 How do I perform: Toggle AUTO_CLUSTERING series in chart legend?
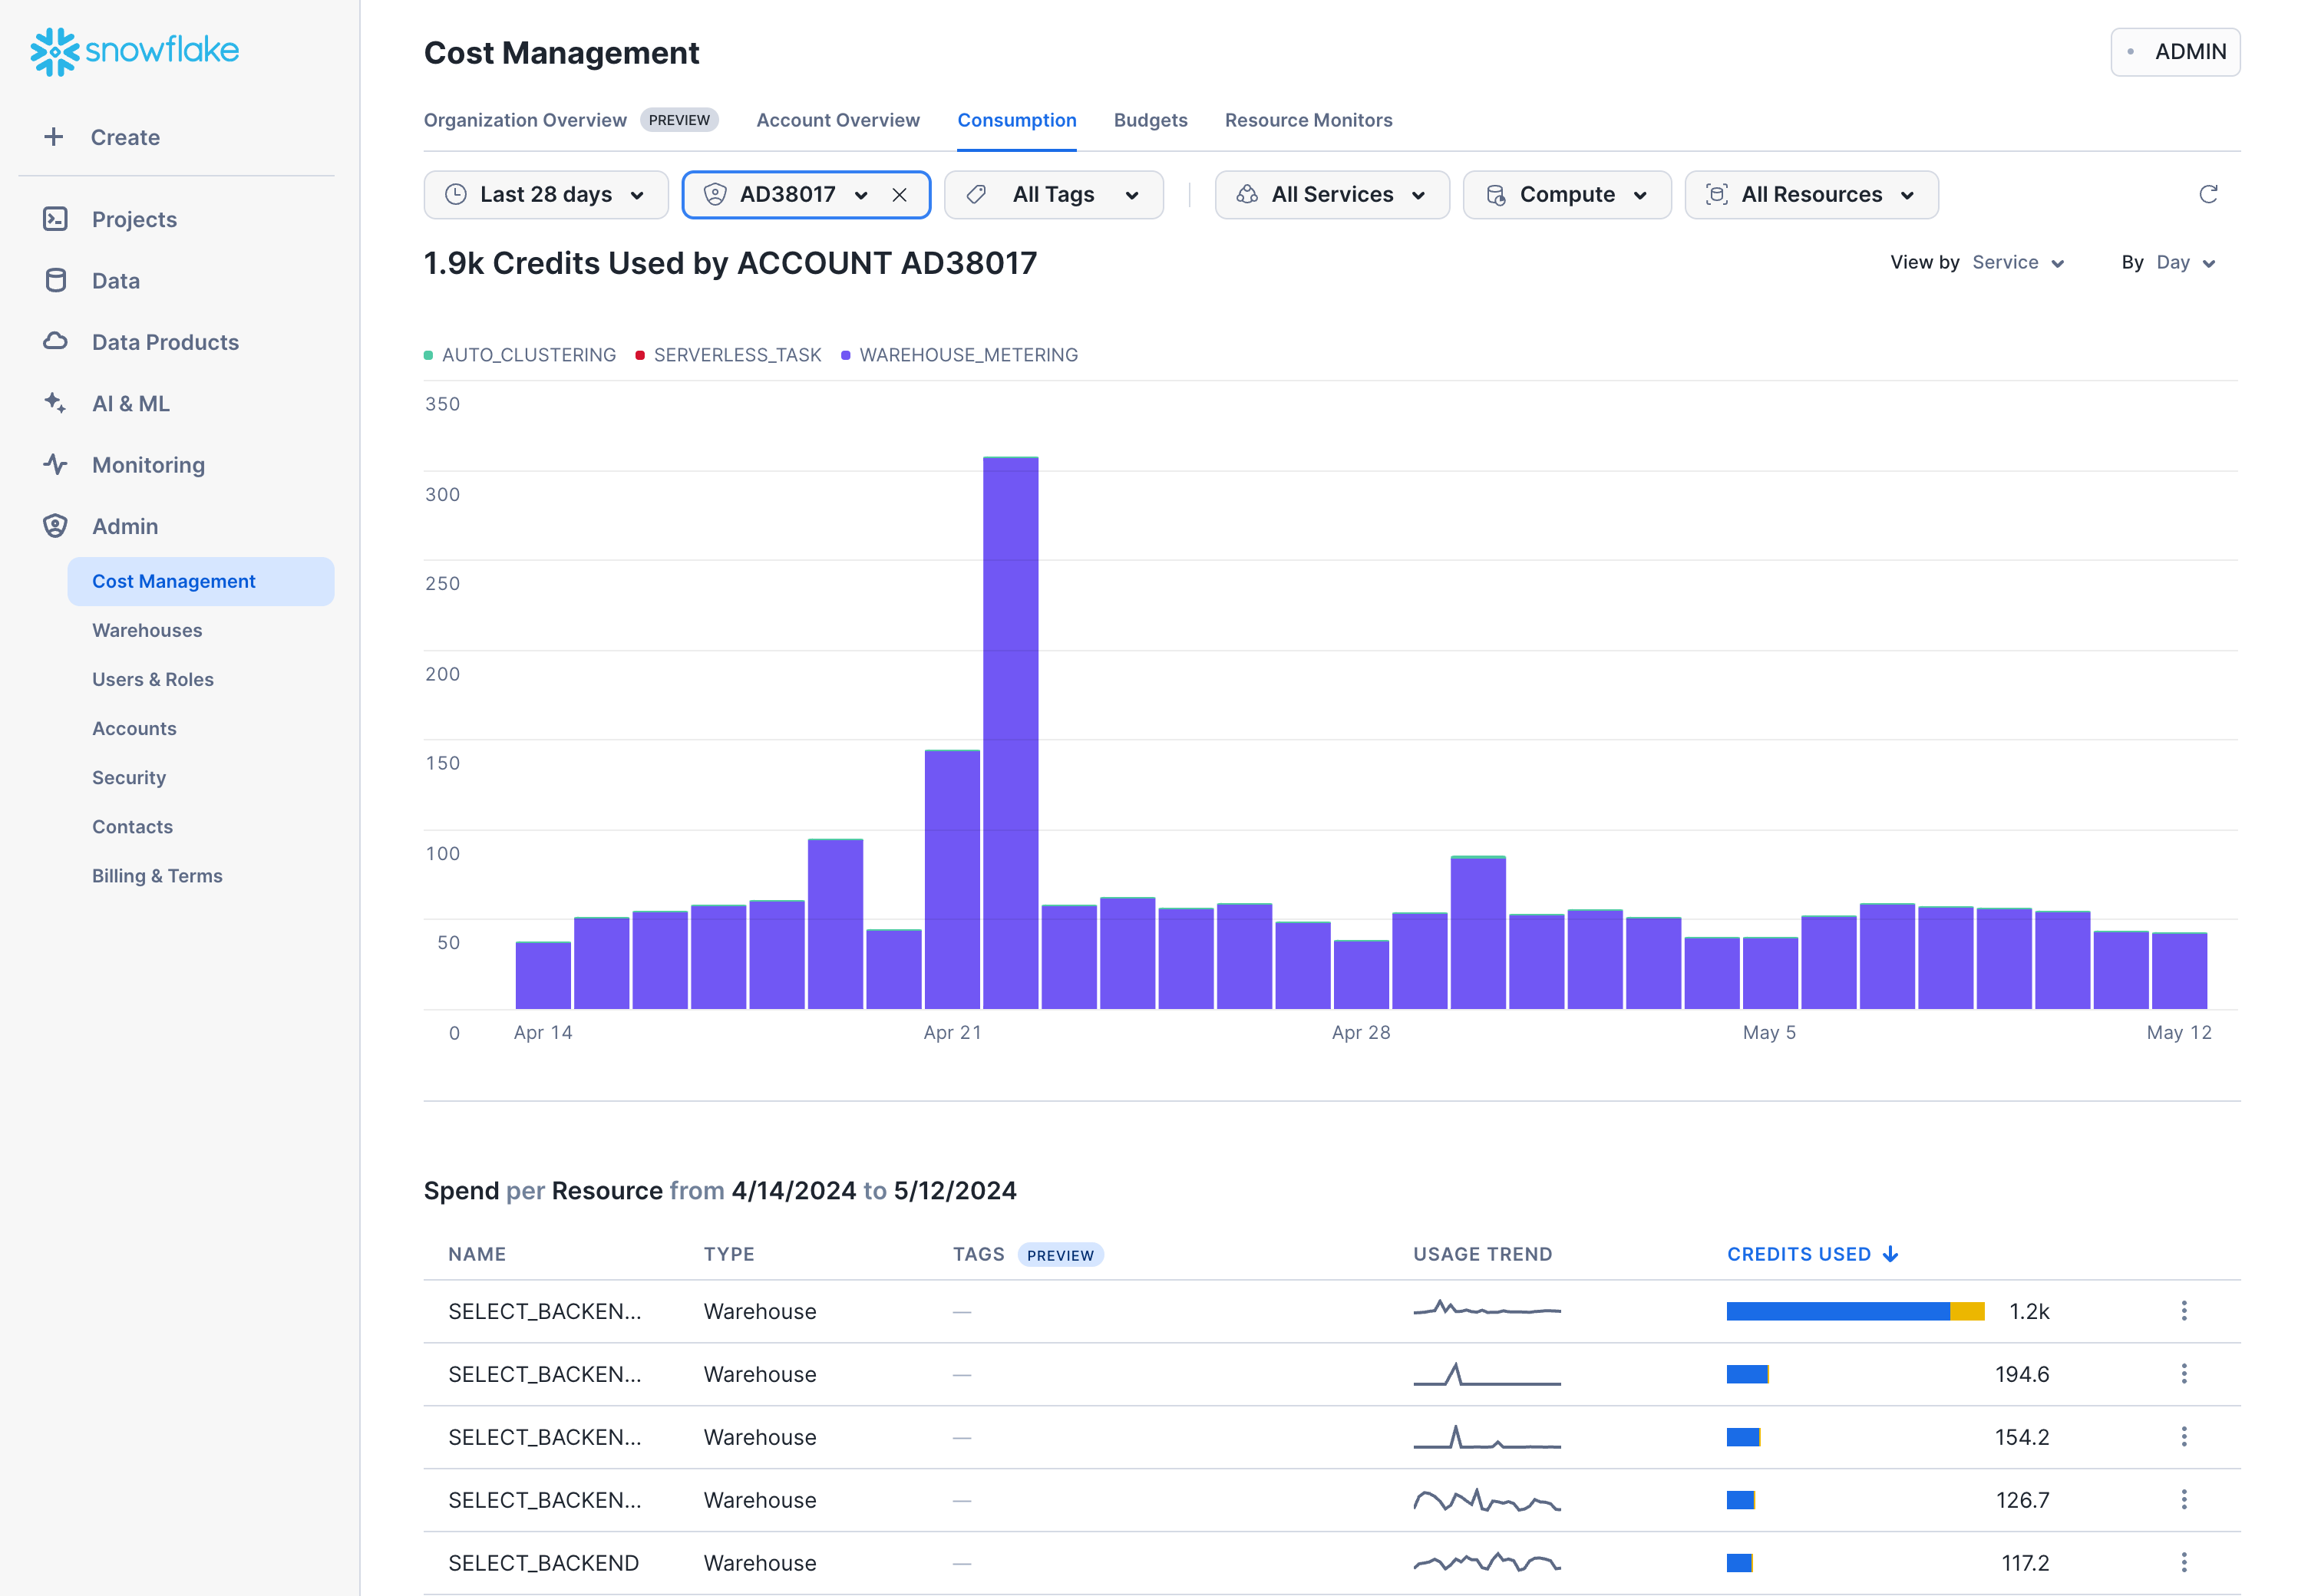point(528,354)
